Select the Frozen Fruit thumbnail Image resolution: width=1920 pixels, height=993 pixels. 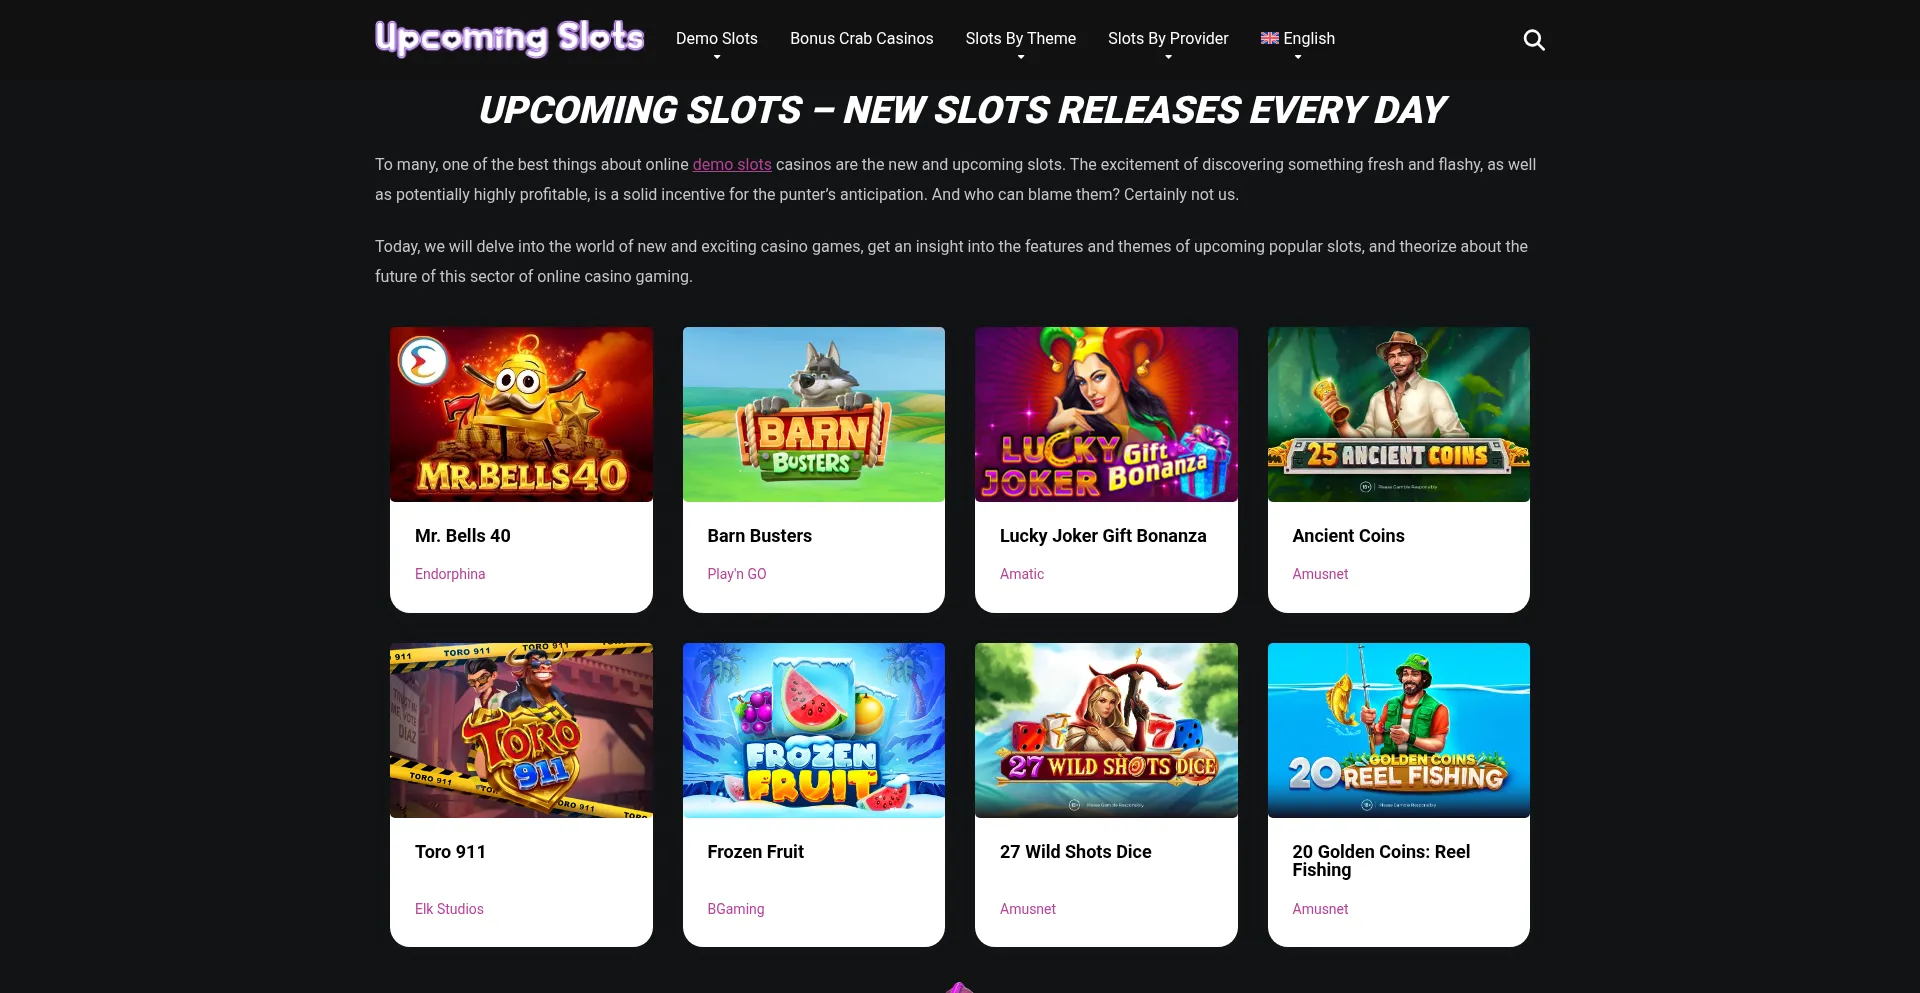pyautogui.click(x=814, y=730)
